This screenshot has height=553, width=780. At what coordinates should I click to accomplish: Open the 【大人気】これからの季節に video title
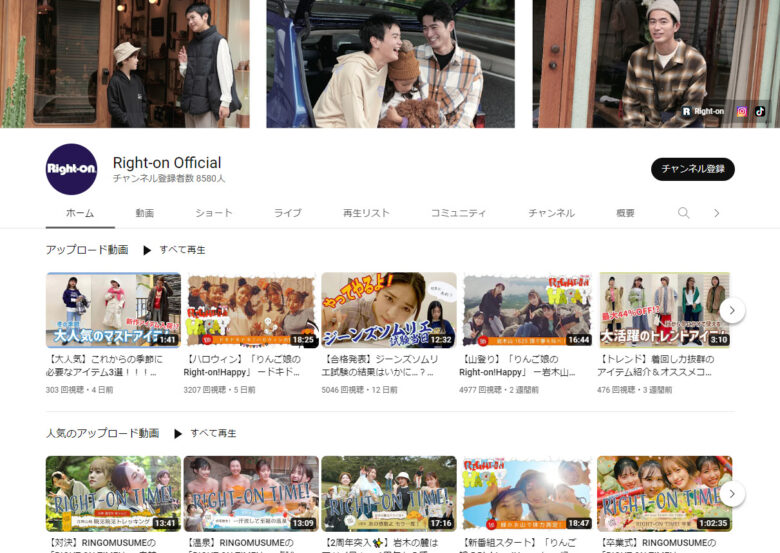click(x=104, y=366)
